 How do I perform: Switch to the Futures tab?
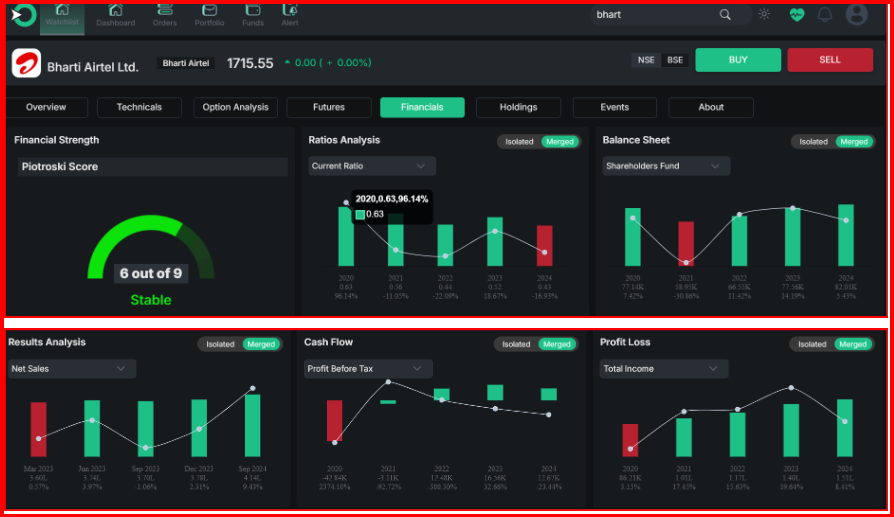point(329,107)
